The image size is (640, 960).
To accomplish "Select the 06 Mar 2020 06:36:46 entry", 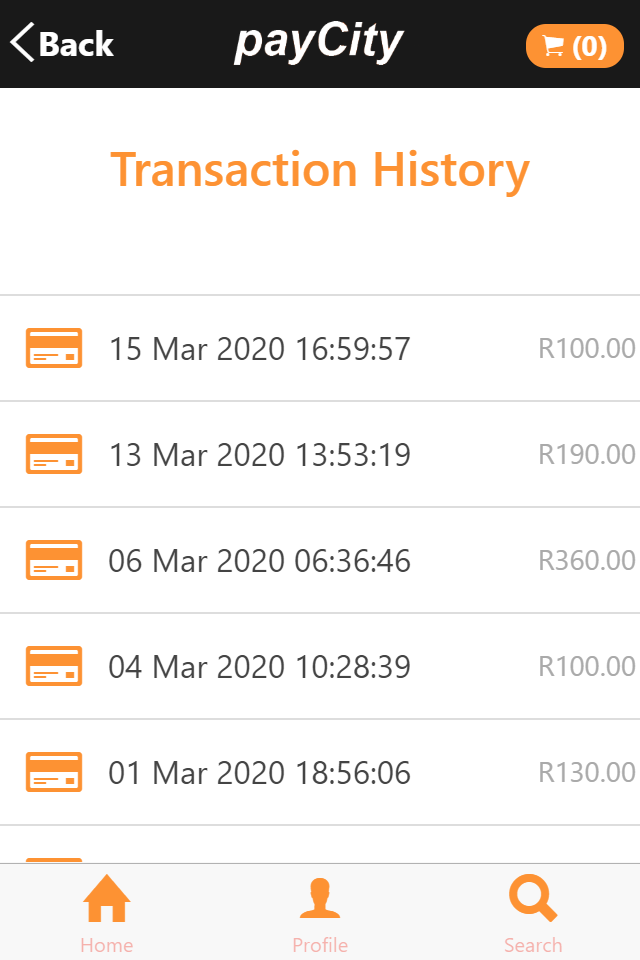I will (x=259, y=561).
